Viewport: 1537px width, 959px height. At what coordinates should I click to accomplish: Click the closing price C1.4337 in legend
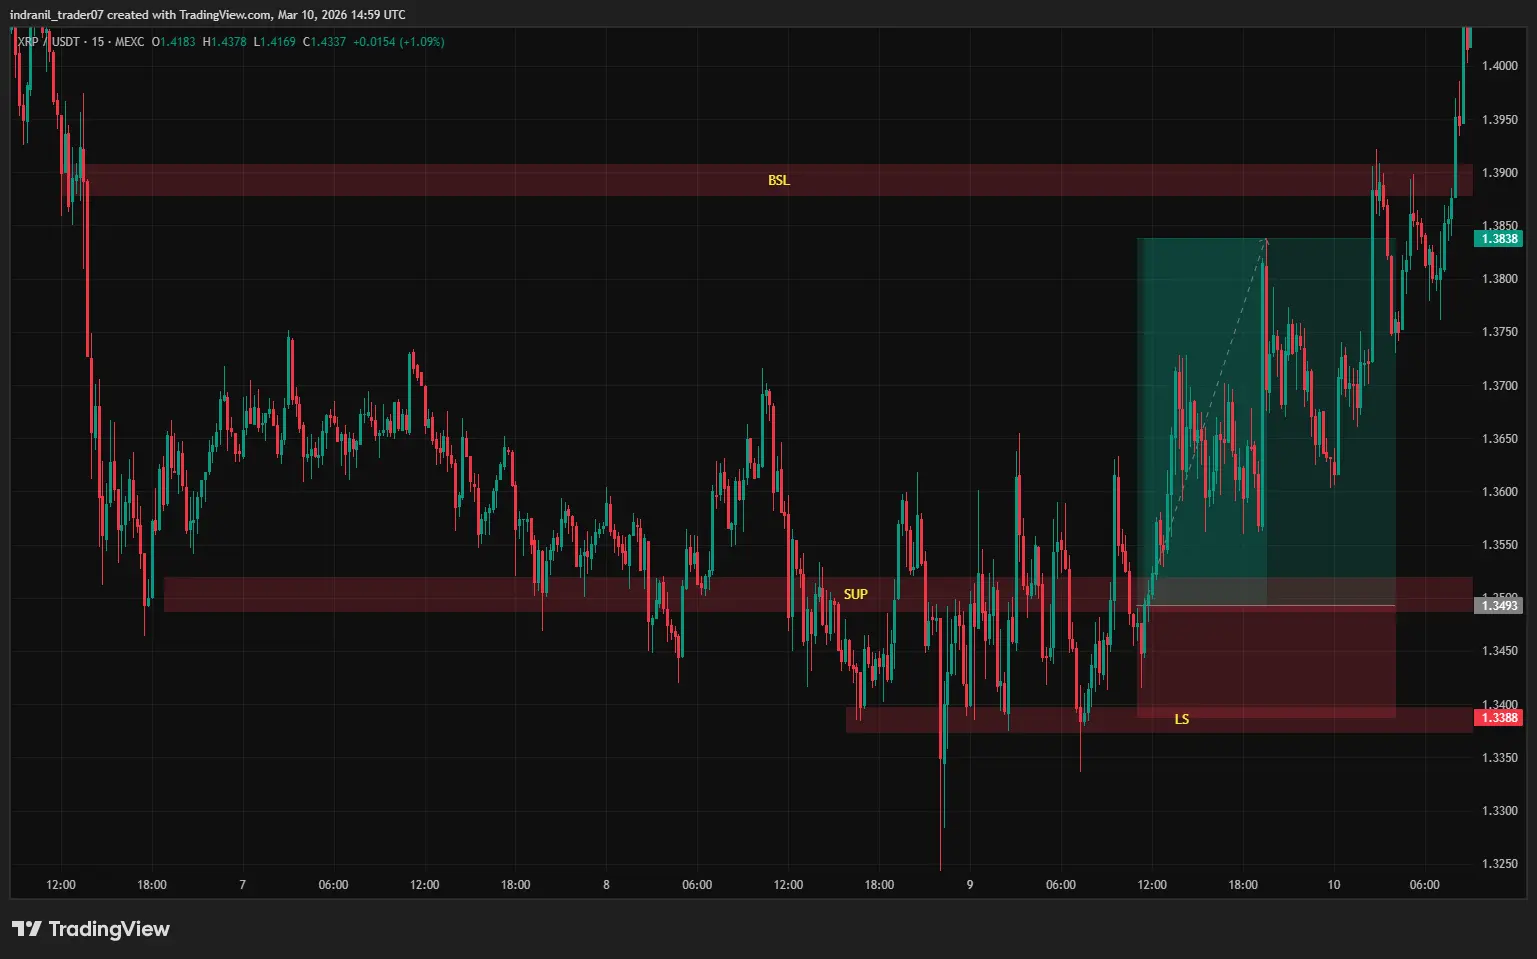click(325, 42)
